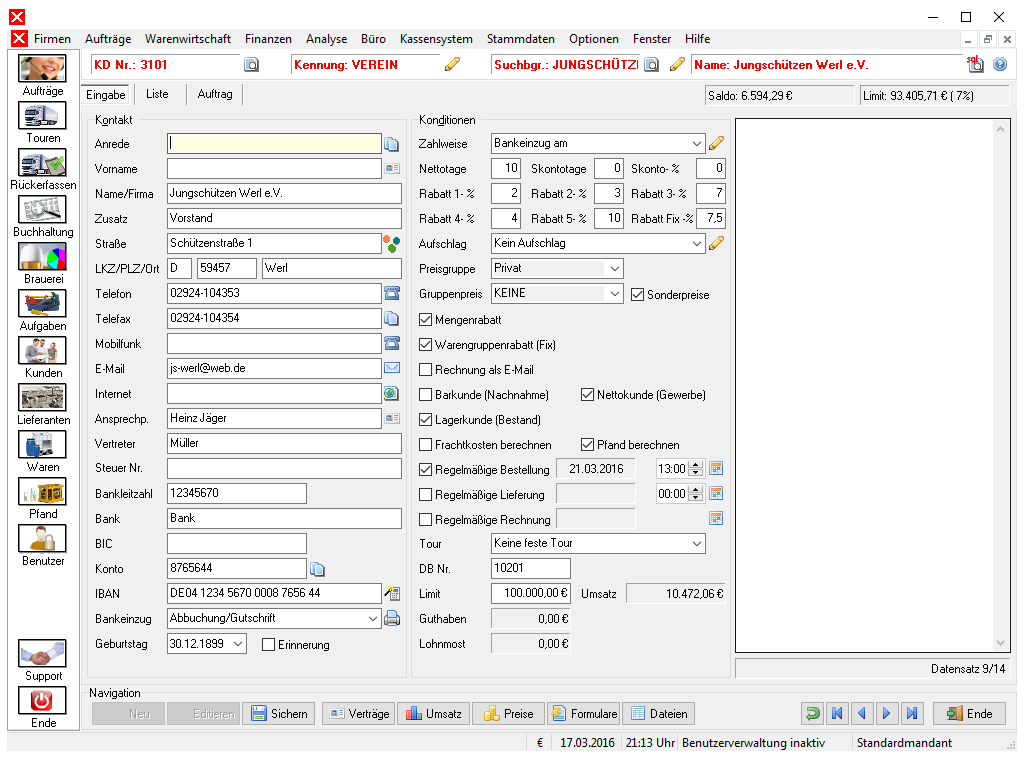This screenshot has width=1024, height=758.
Task: Click the pencil icon beside Zahlweise
Action: [716, 143]
